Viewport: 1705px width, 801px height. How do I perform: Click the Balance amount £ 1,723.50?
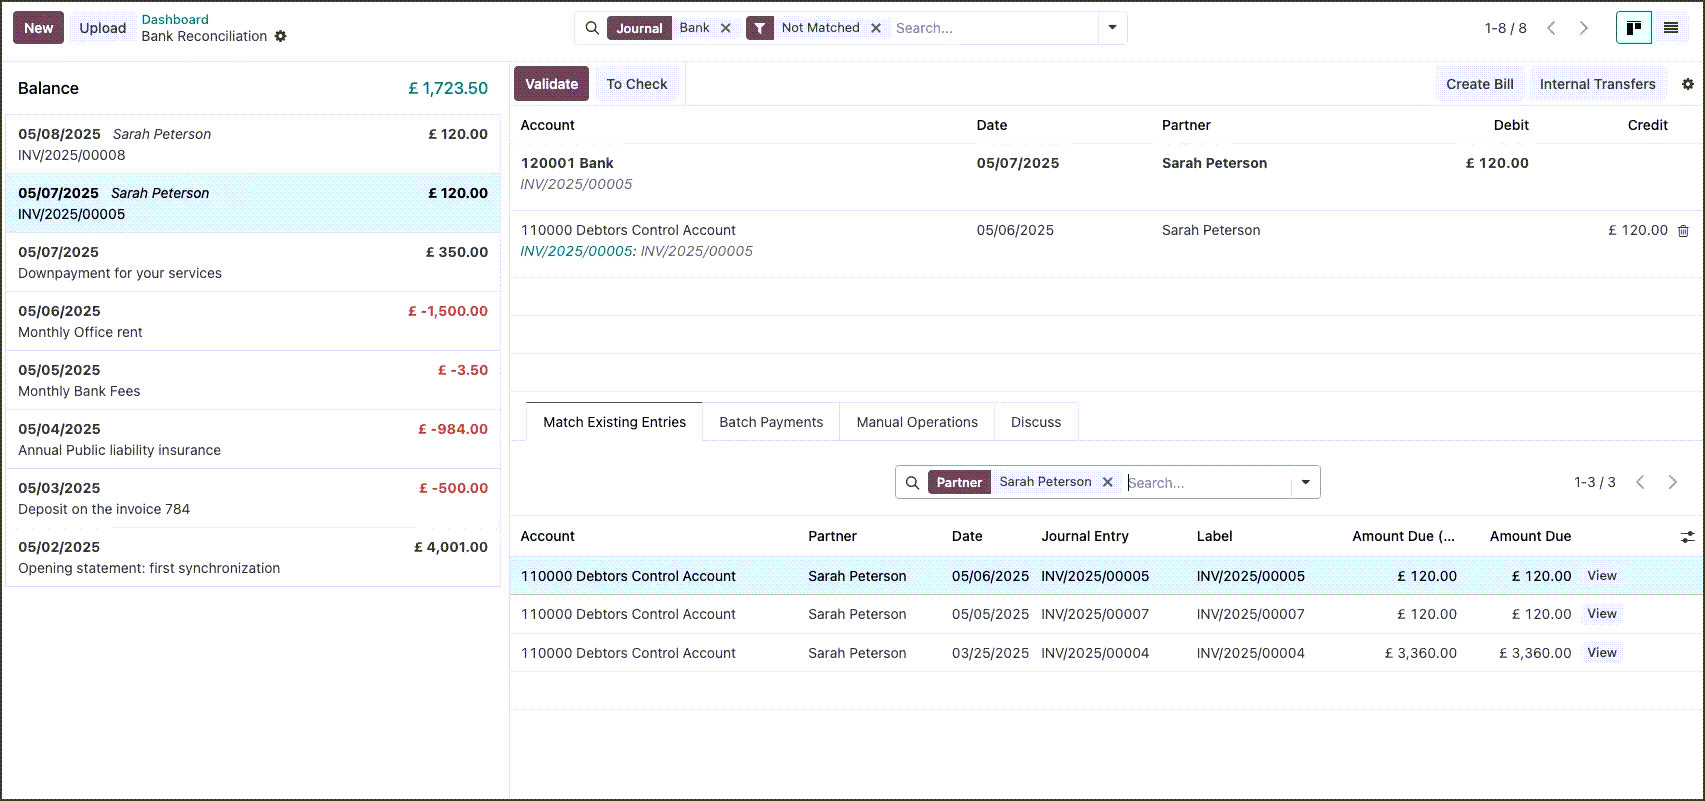pos(448,88)
